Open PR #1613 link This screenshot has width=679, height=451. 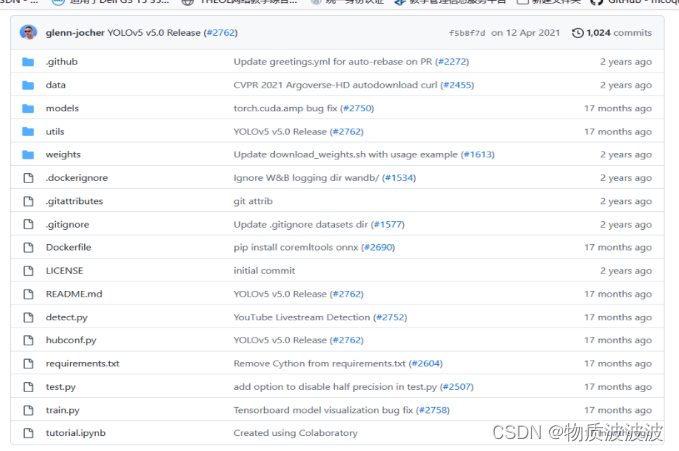477,155
